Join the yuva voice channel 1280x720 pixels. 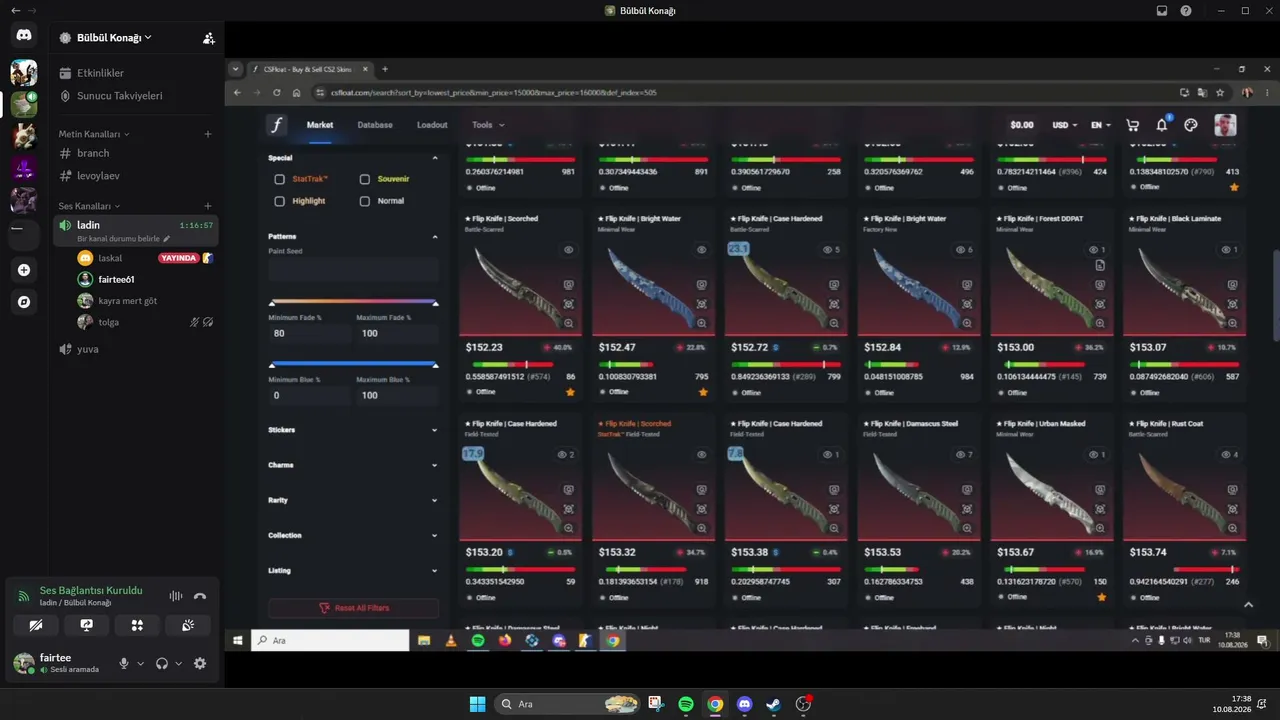(136, 349)
